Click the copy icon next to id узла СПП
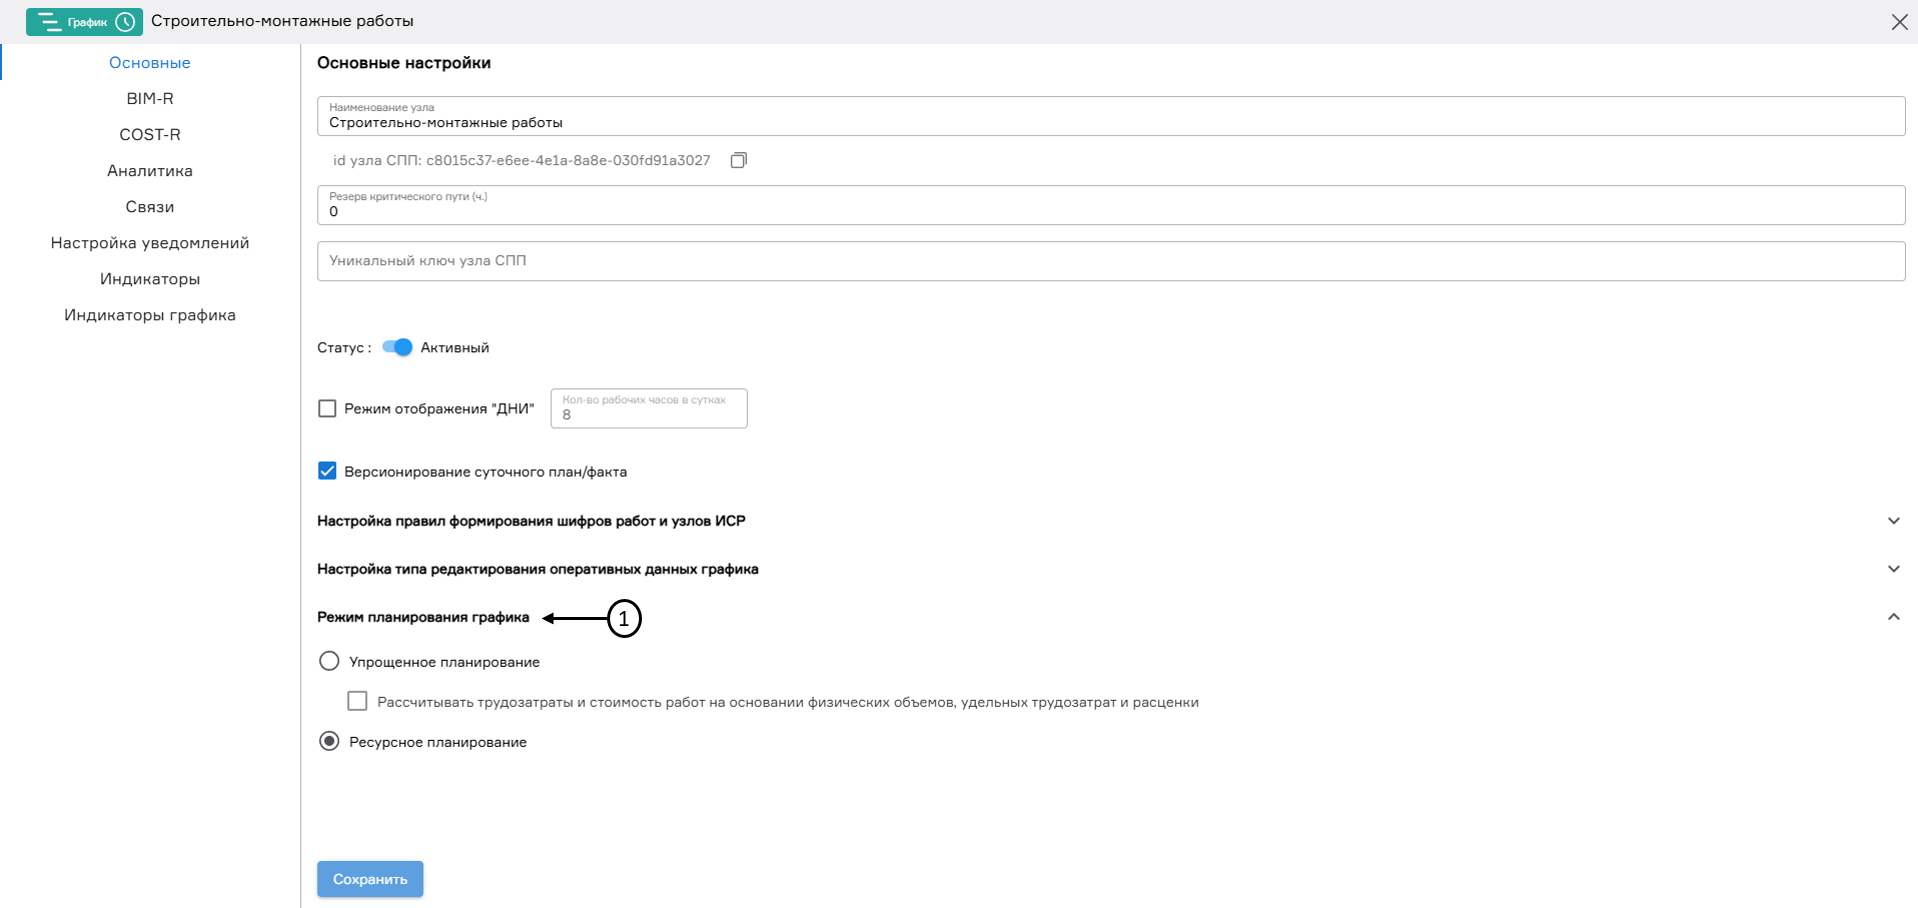Image resolution: width=1918 pixels, height=908 pixels. (738, 160)
